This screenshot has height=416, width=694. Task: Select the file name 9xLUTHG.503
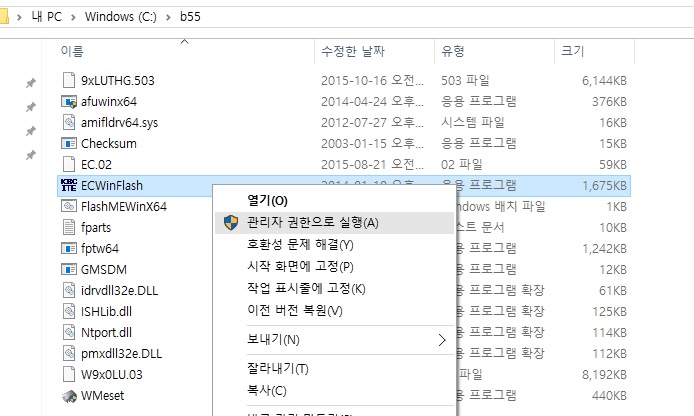(118, 81)
